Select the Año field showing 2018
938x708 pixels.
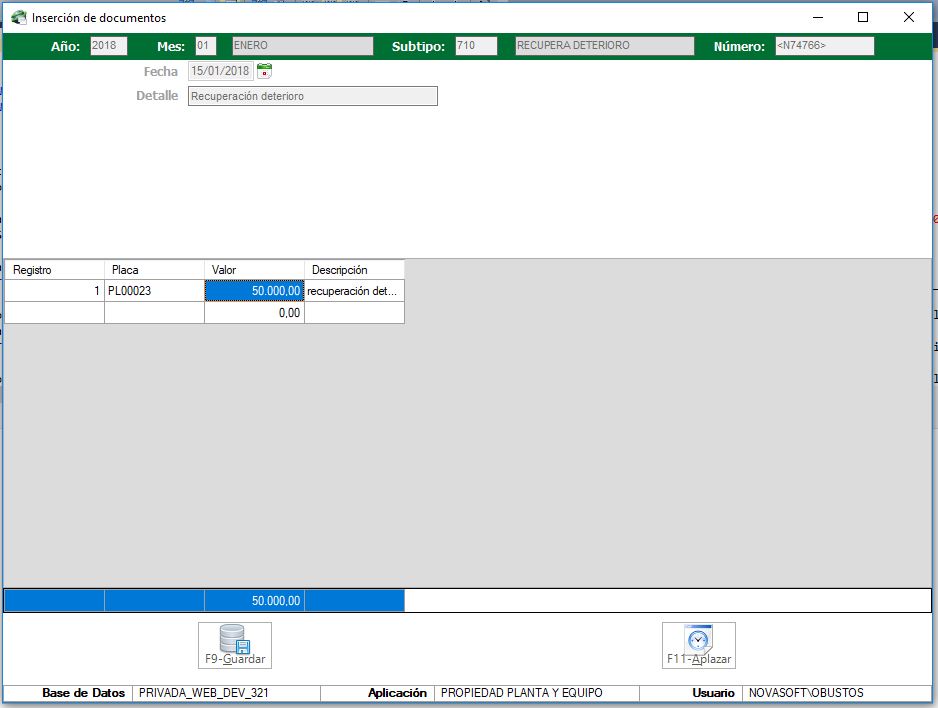point(109,46)
